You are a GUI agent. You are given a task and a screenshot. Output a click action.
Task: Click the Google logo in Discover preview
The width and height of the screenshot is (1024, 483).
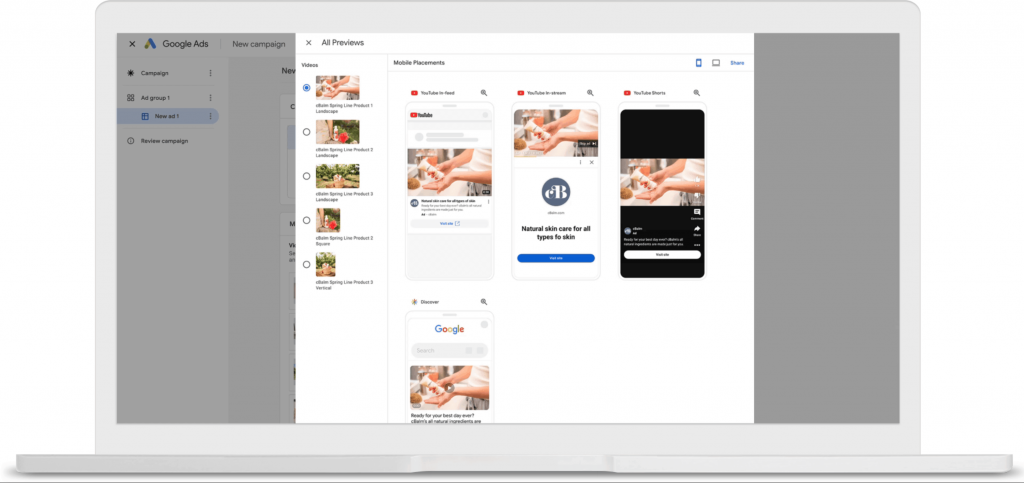[449, 329]
